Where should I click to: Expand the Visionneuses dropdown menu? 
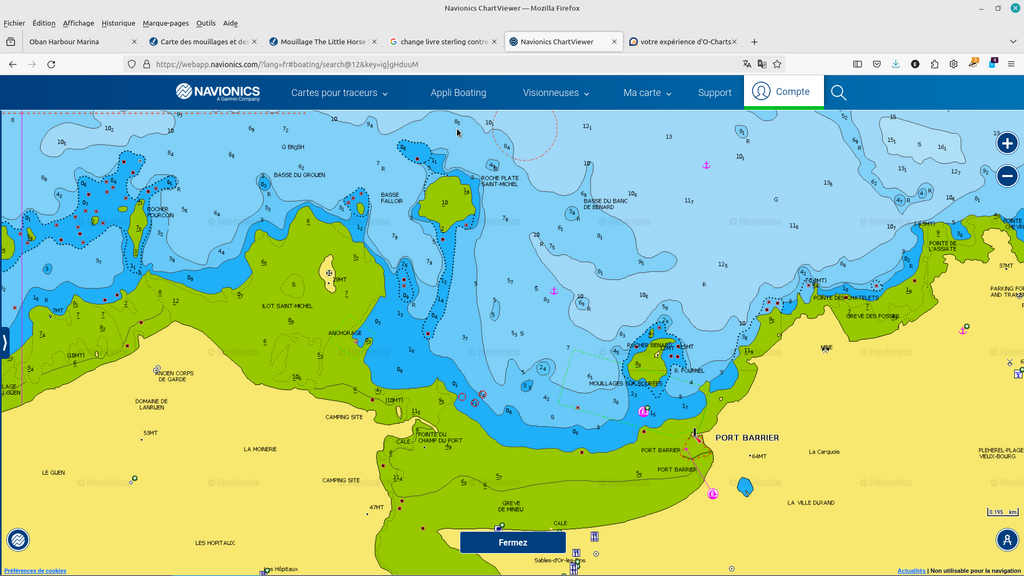(556, 93)
